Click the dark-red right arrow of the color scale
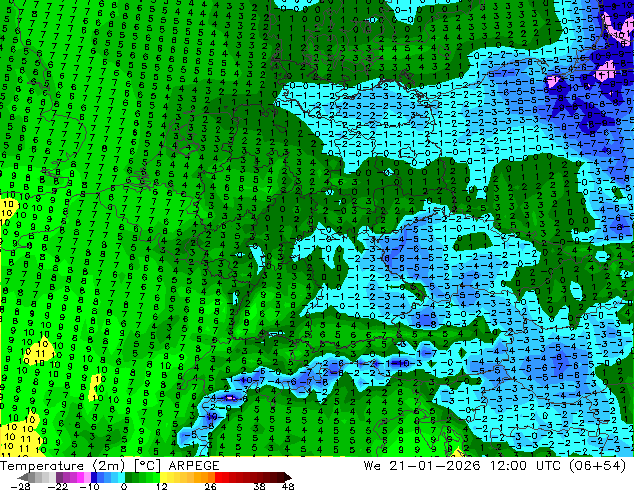This screenshot has width=634, height=490. 288,477
